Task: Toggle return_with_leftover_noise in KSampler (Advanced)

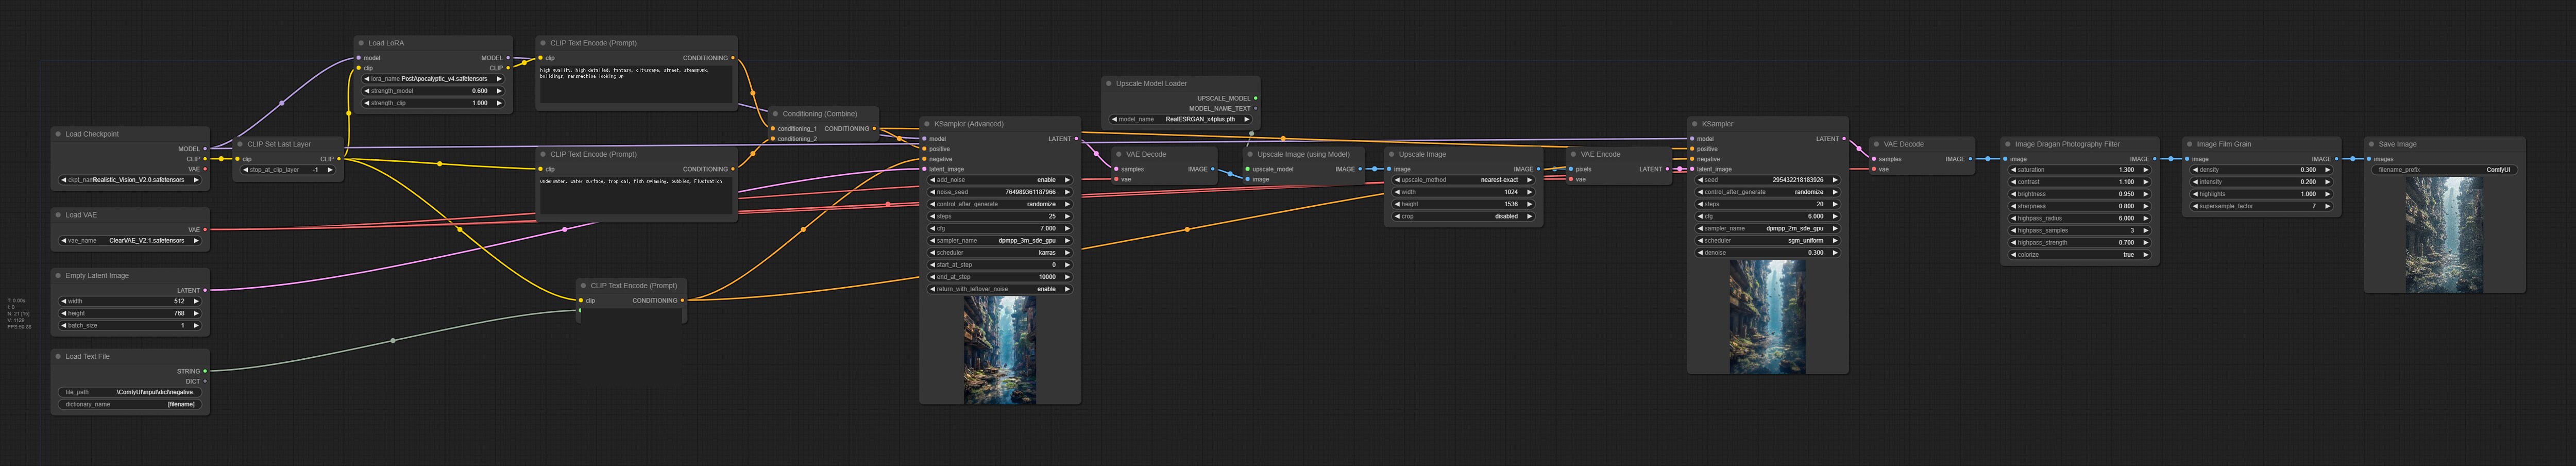Action: pyautogui.click(x=1000, y=289)
